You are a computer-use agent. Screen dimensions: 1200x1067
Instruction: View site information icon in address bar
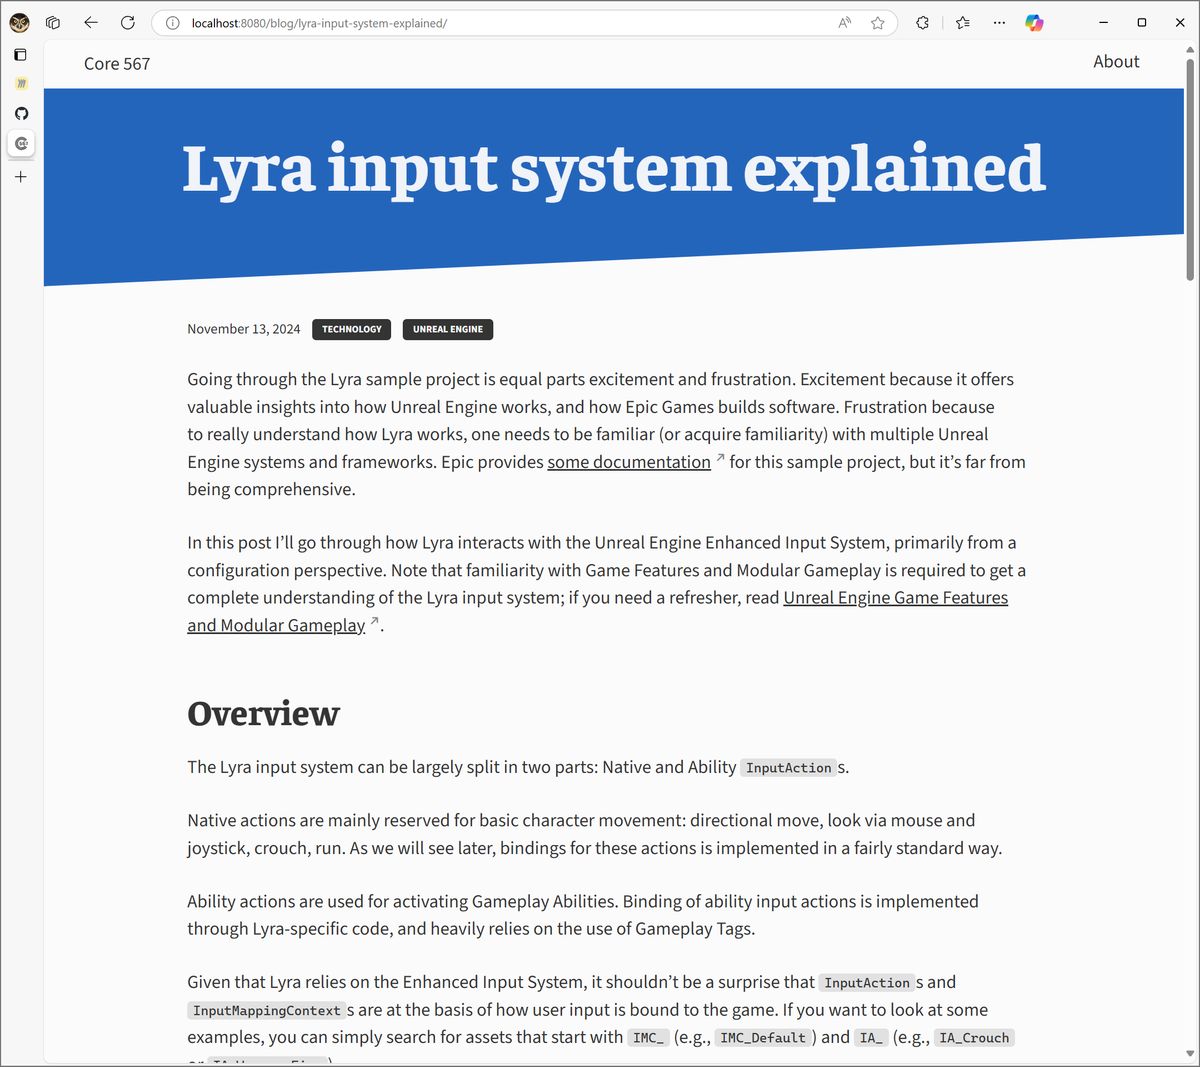172,23
